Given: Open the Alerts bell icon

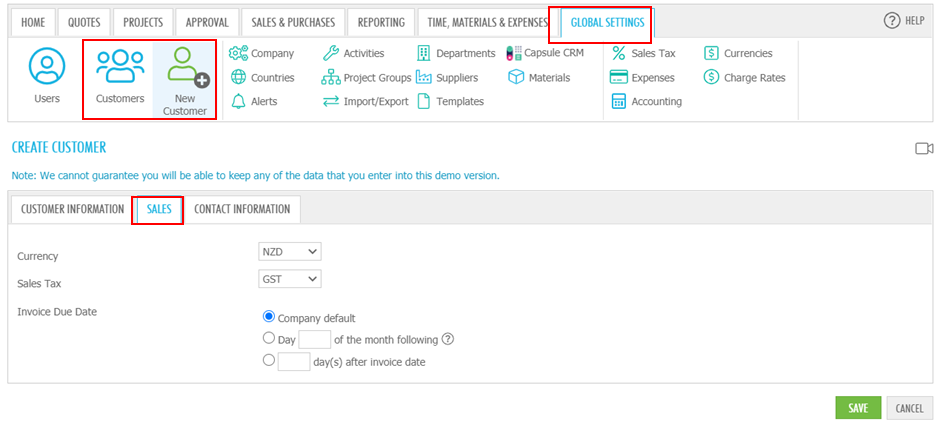Looking at the screenshot, I should pos(239,101).
